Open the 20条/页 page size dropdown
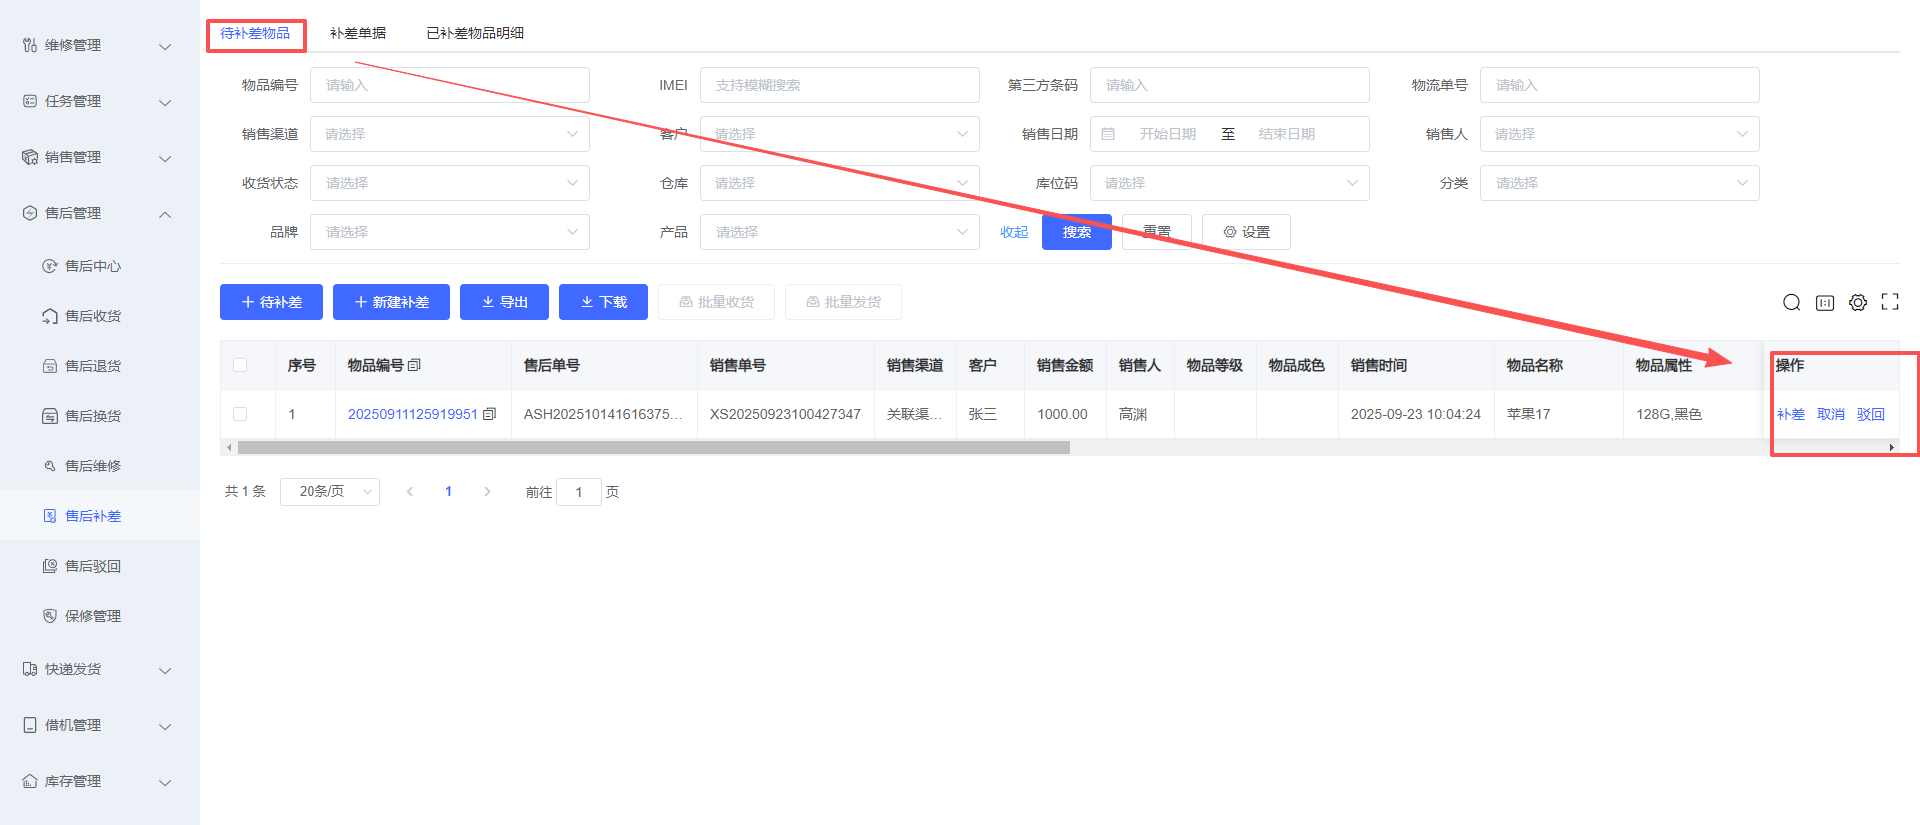This screenshot has width=1920, height=825. [329, 491]
